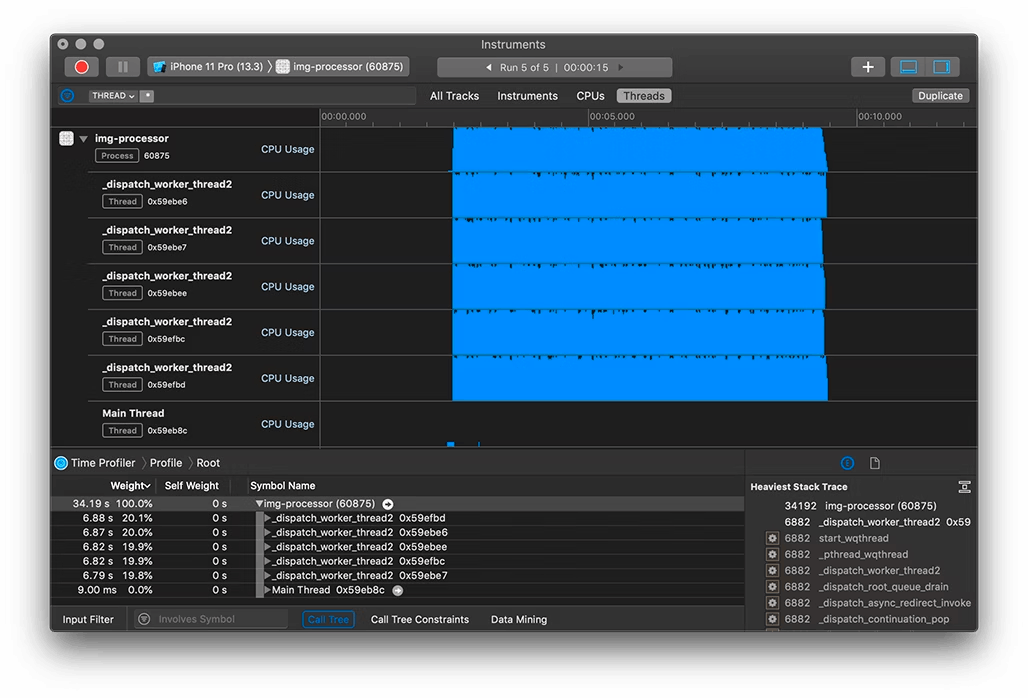Click focus arrow on Main Thread row
Screen dimensions: 1028x698
click(x=397, y=591)
